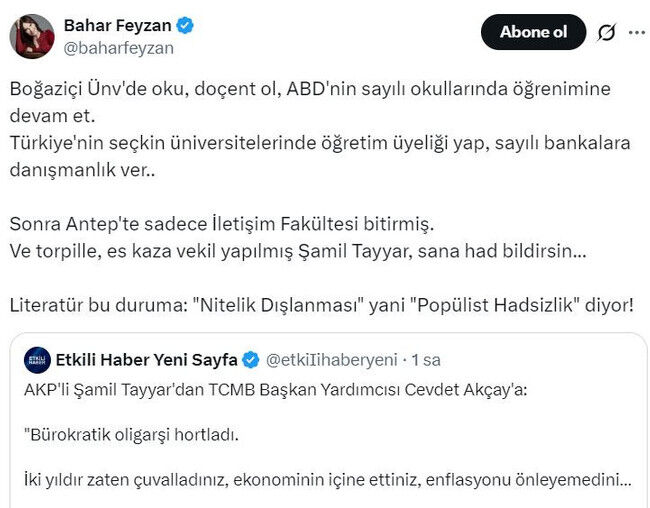Click the Grok icon beside Abone ol
This screenshot has height=508, width=650.
tap(606, 32)
